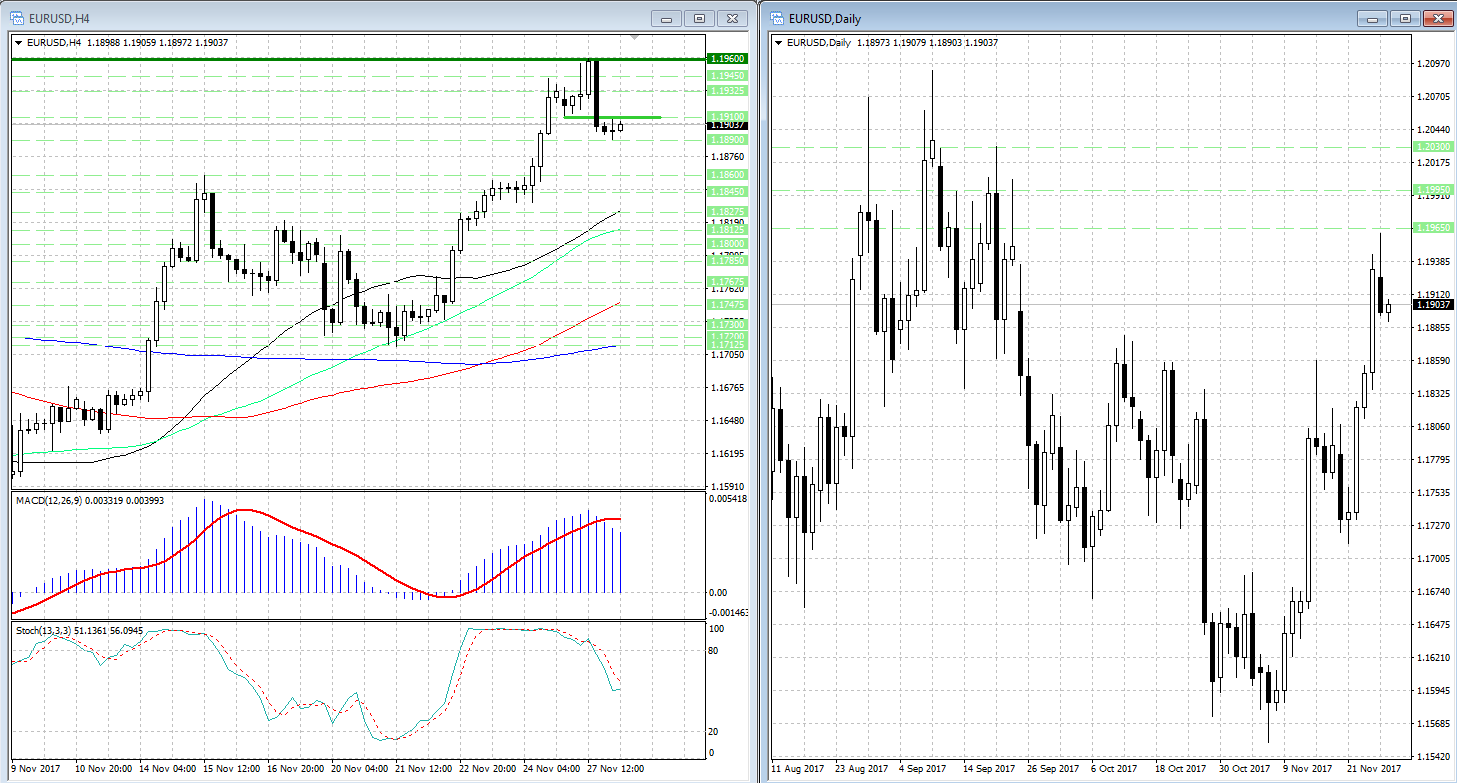This screenshot has height=783, width=1457.
Task: Click the 1.19600 dark green price level tag
Action: (726, 59)
